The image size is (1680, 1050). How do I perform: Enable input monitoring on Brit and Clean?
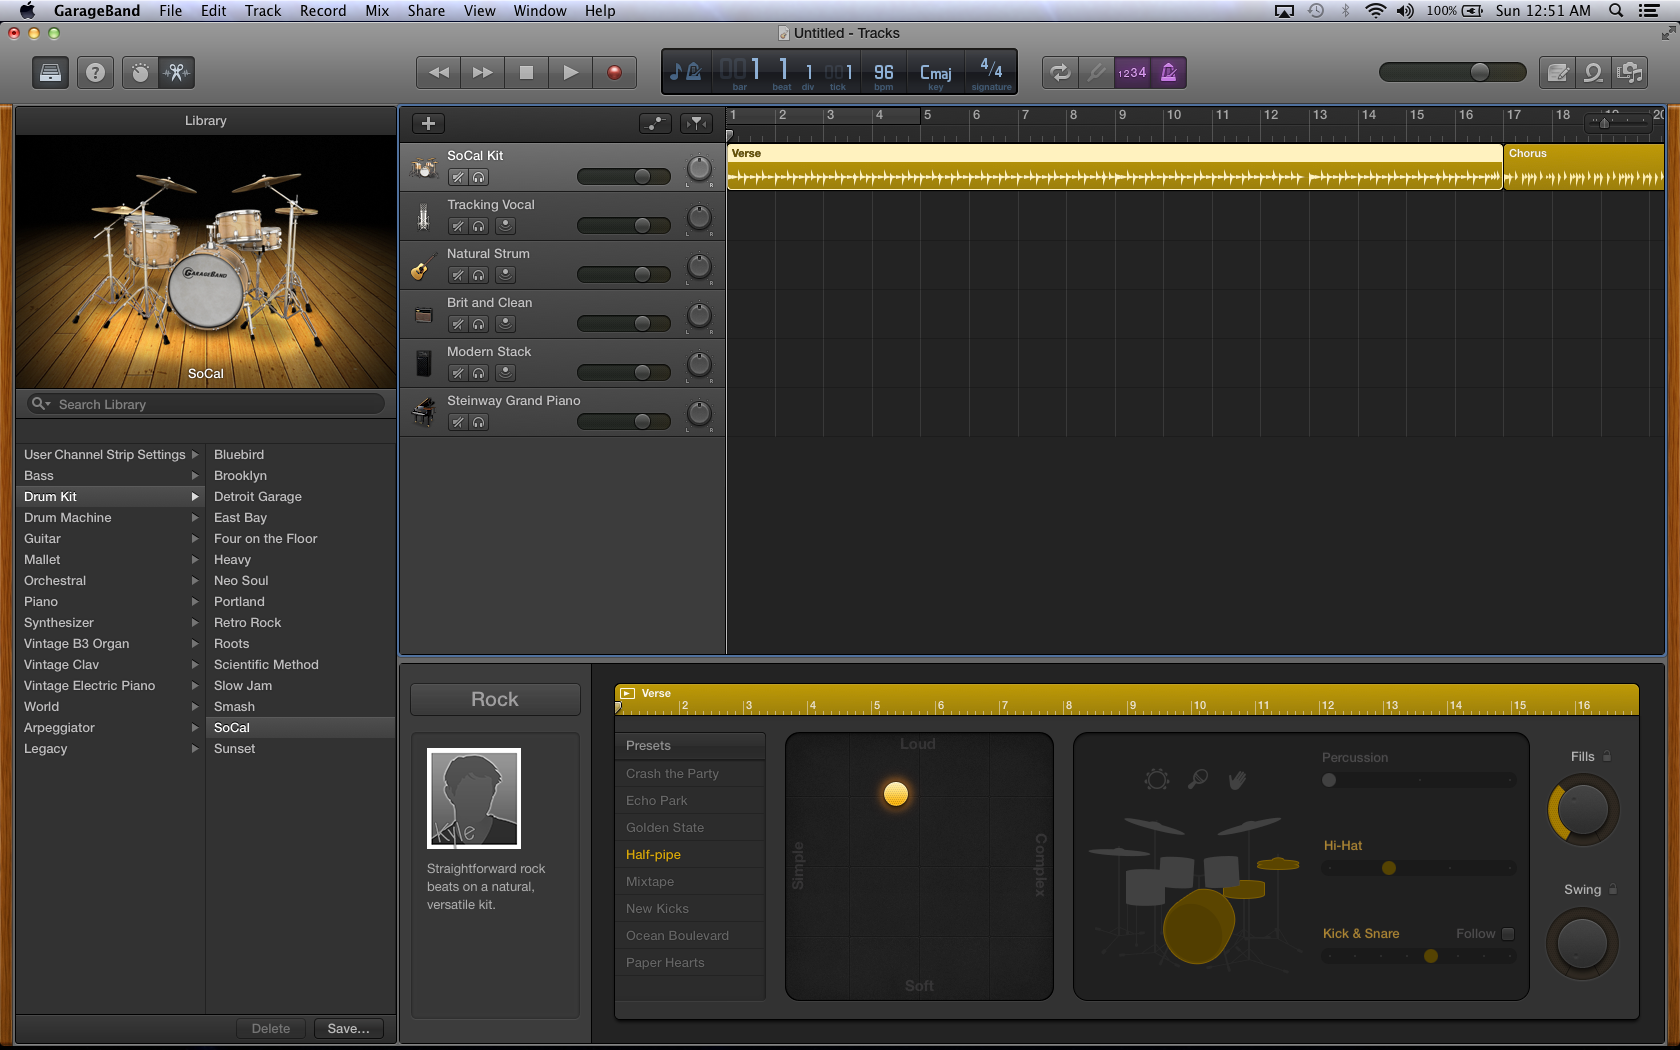506,324
